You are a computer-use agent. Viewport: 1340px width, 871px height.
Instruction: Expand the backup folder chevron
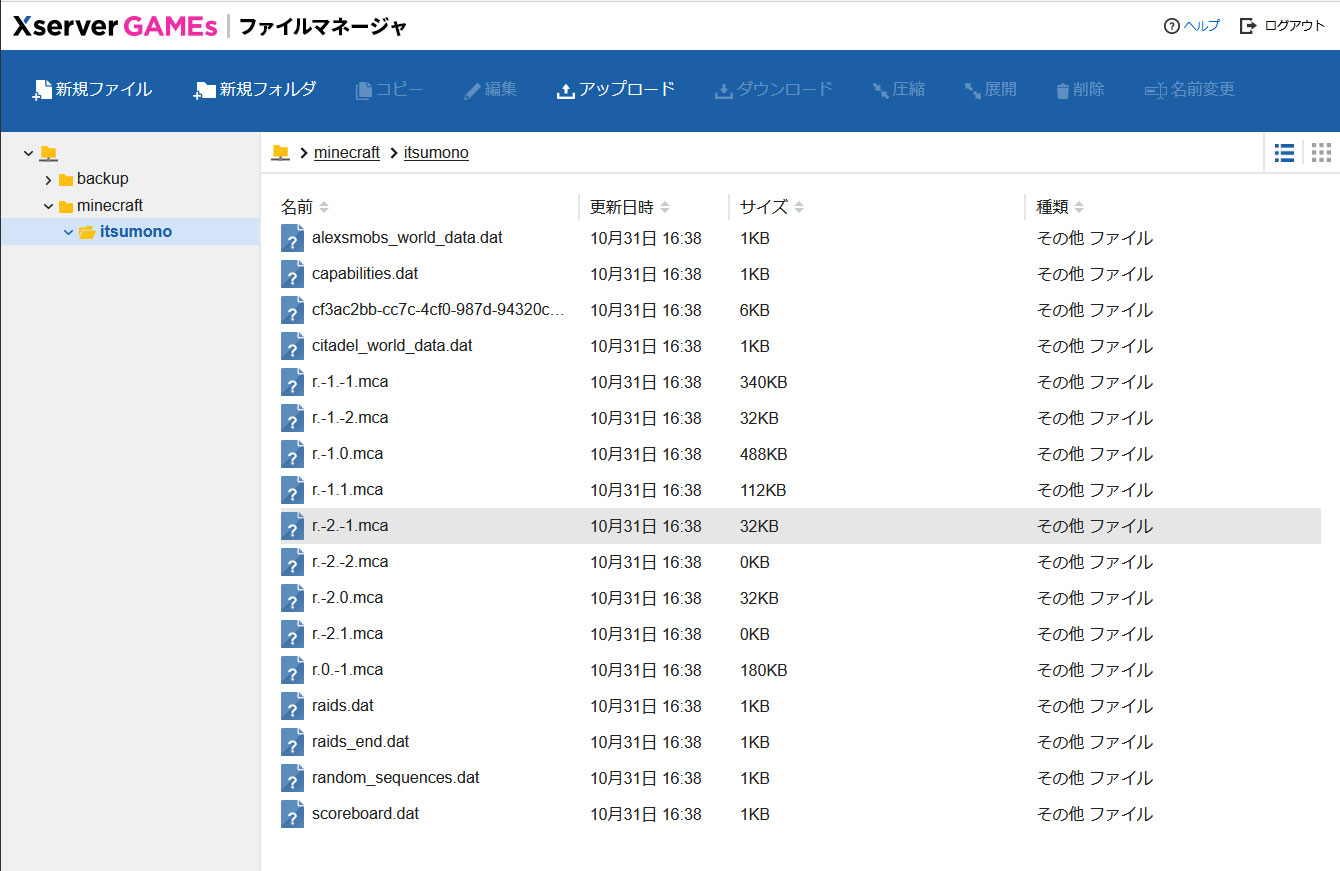coord(48,180)
